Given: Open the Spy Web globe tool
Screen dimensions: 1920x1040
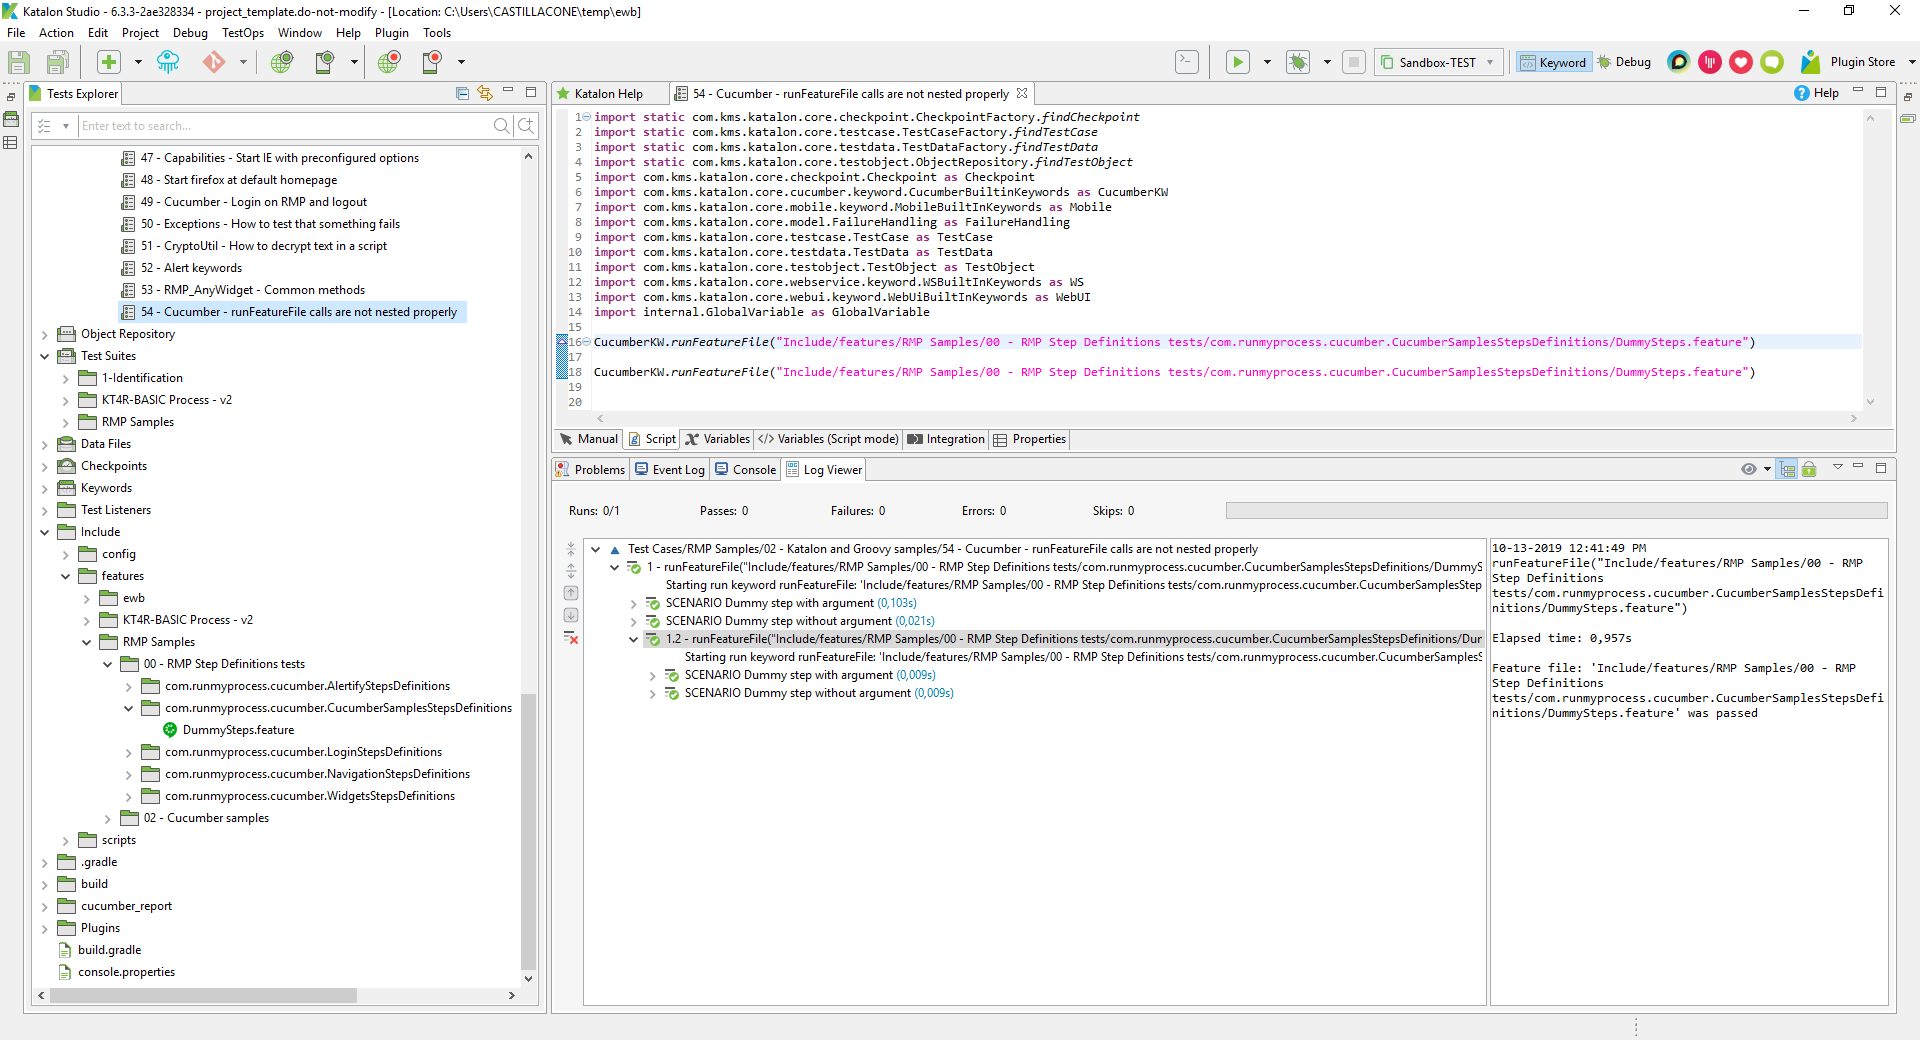Looking at the screenshot, I should point(282,62).
